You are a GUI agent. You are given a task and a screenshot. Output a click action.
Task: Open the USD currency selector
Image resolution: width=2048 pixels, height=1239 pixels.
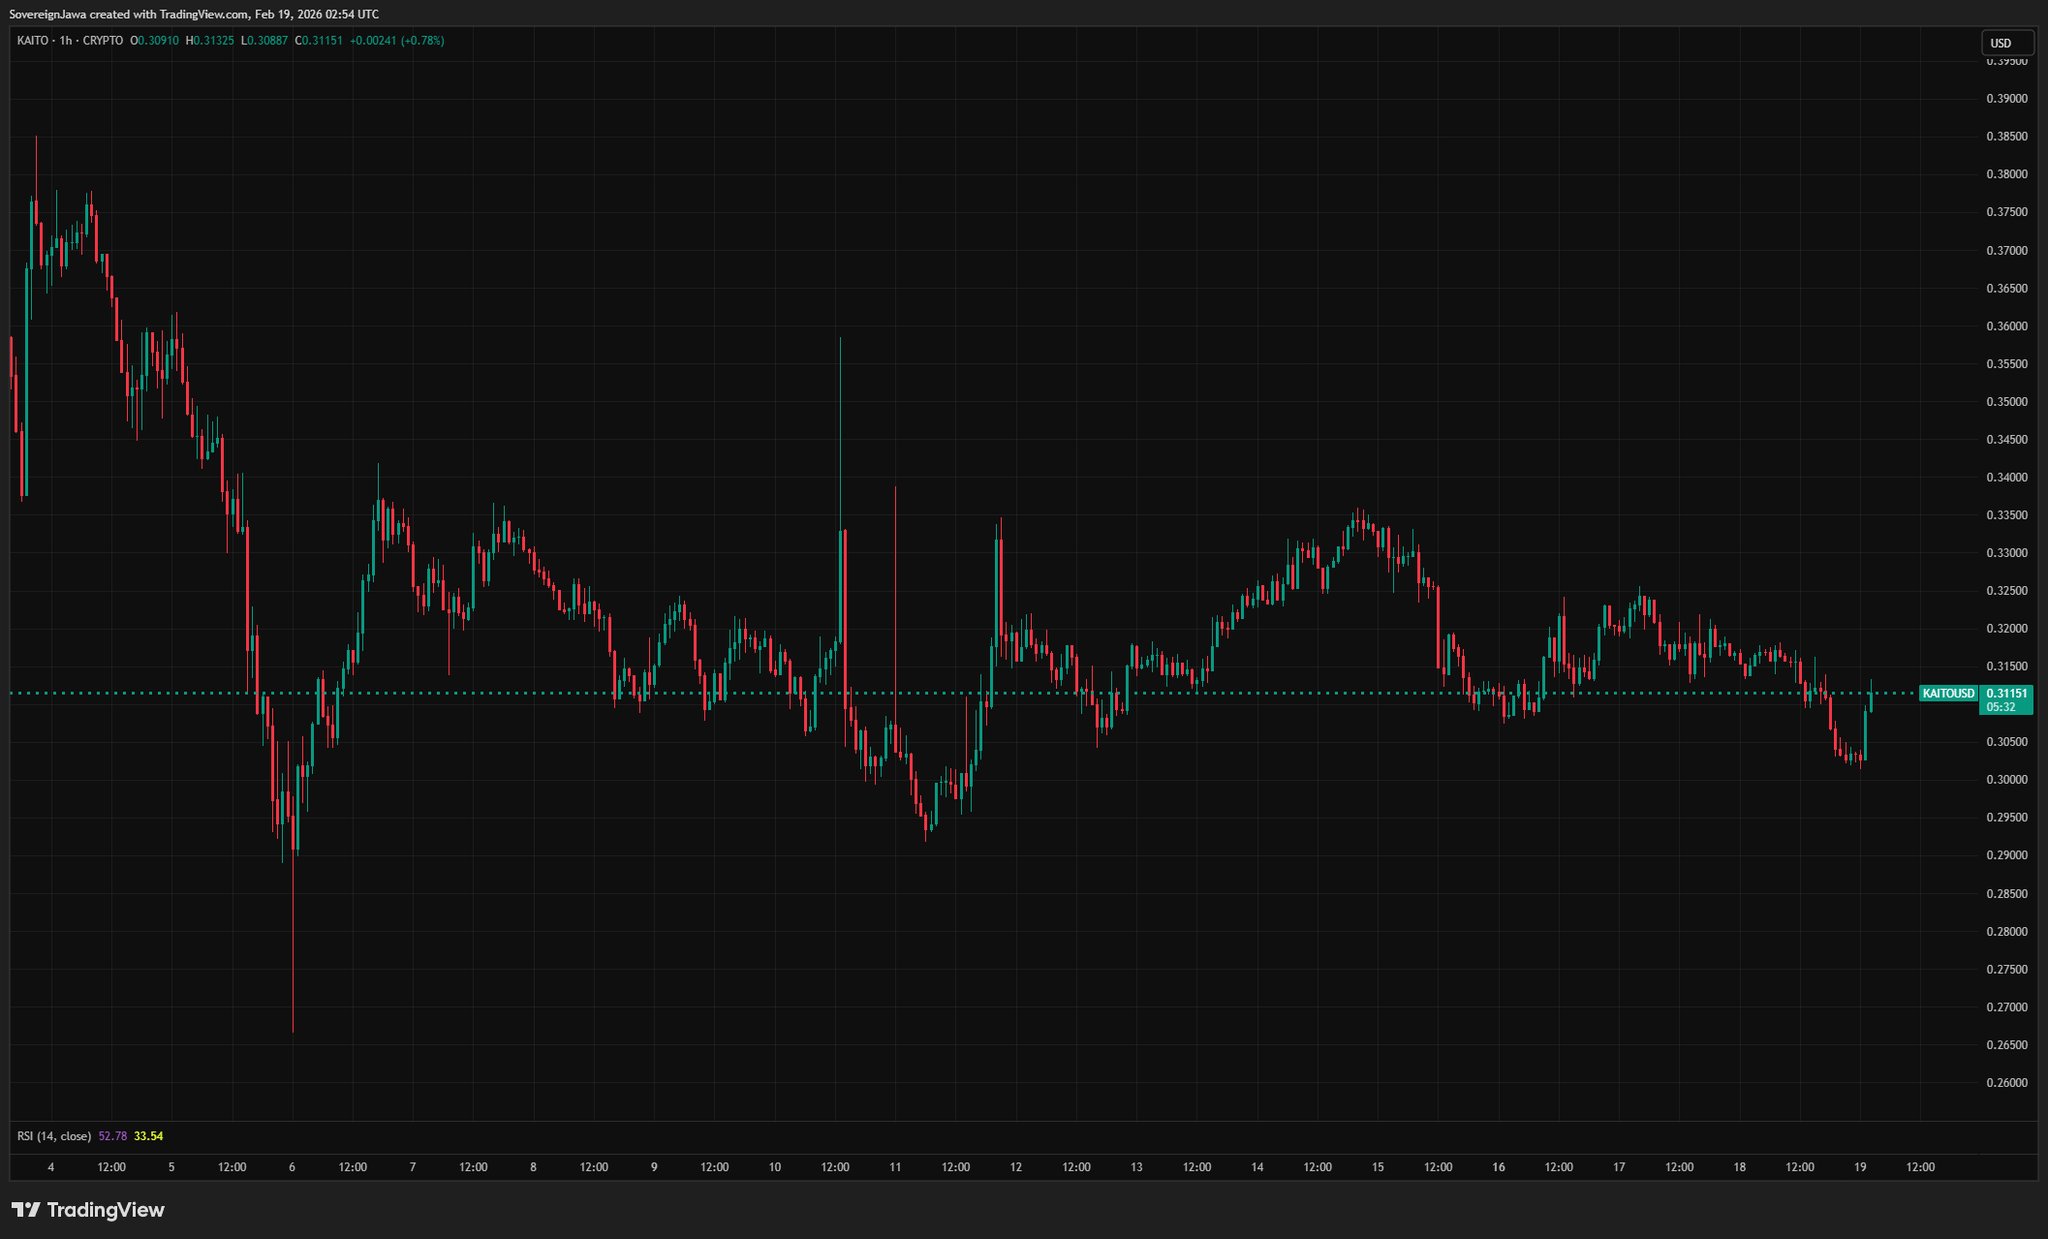pos(2007,43)
